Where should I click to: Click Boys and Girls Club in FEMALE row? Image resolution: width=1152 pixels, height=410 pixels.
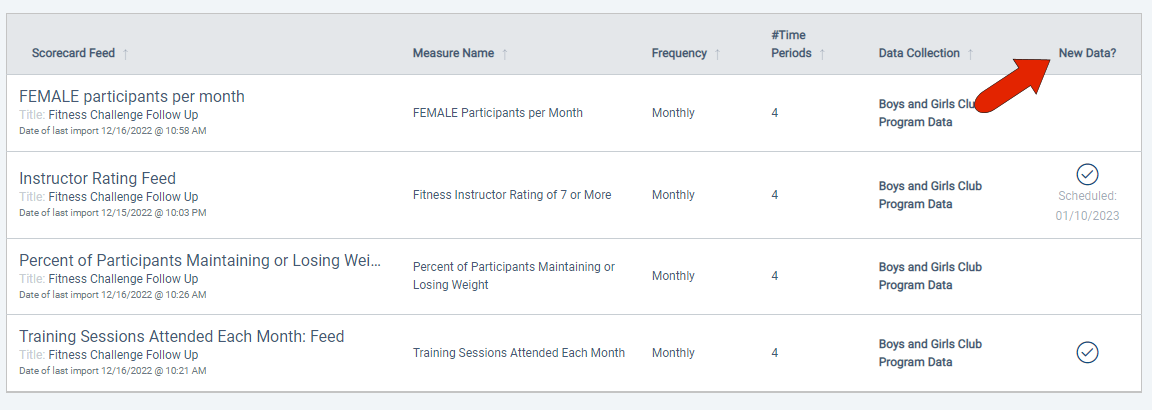click(x=930, y=104)
